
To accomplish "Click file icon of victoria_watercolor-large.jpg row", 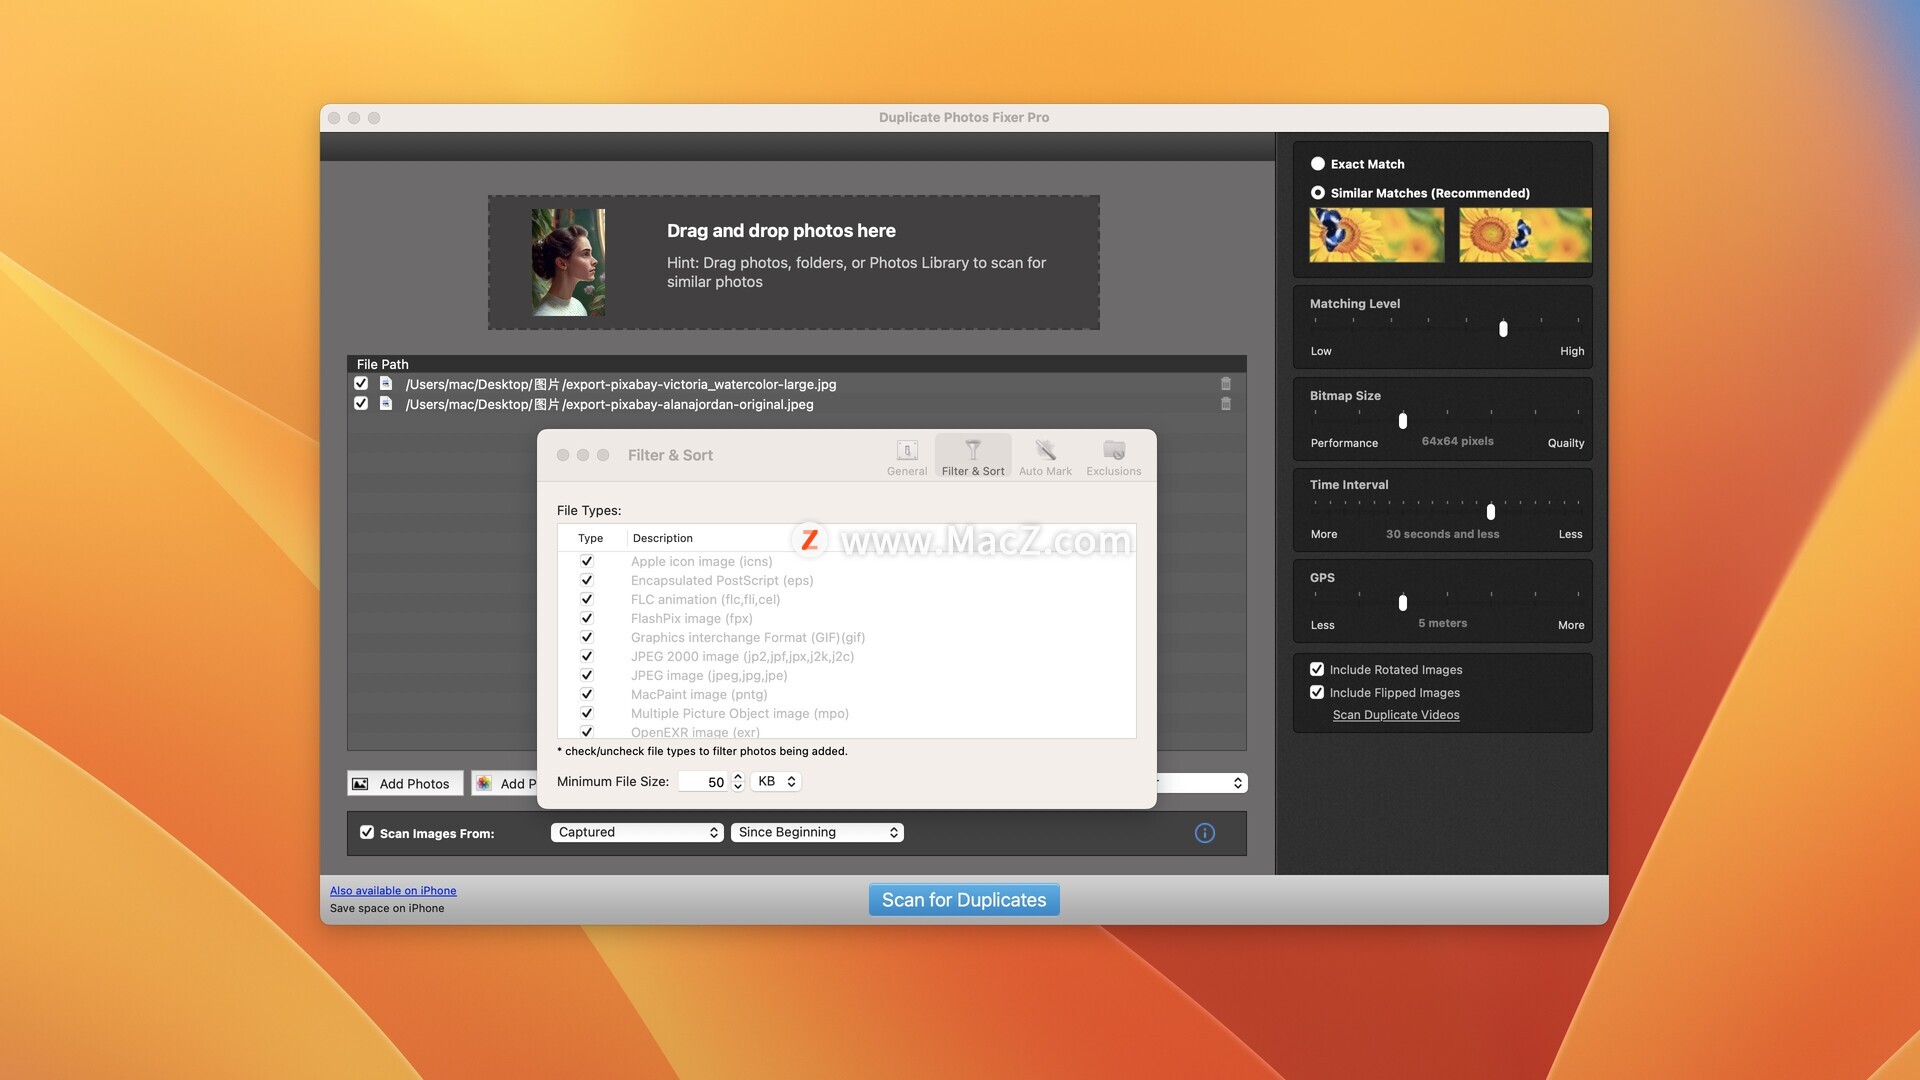I will coord(385,384).
